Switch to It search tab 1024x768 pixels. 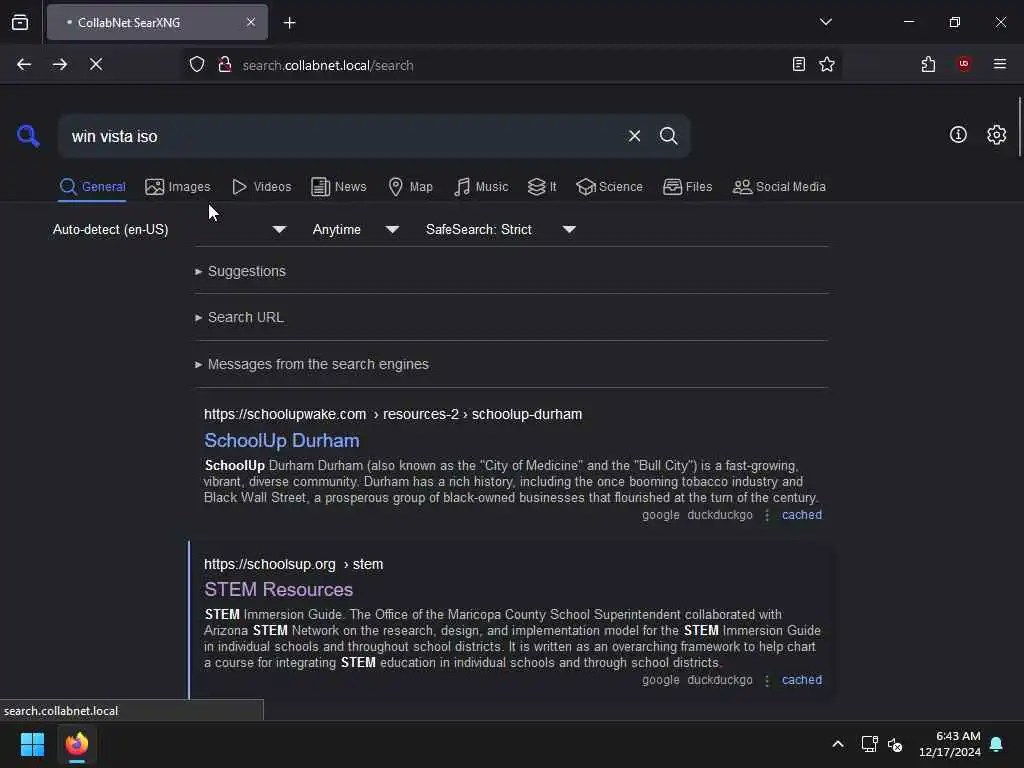point(542,187)
